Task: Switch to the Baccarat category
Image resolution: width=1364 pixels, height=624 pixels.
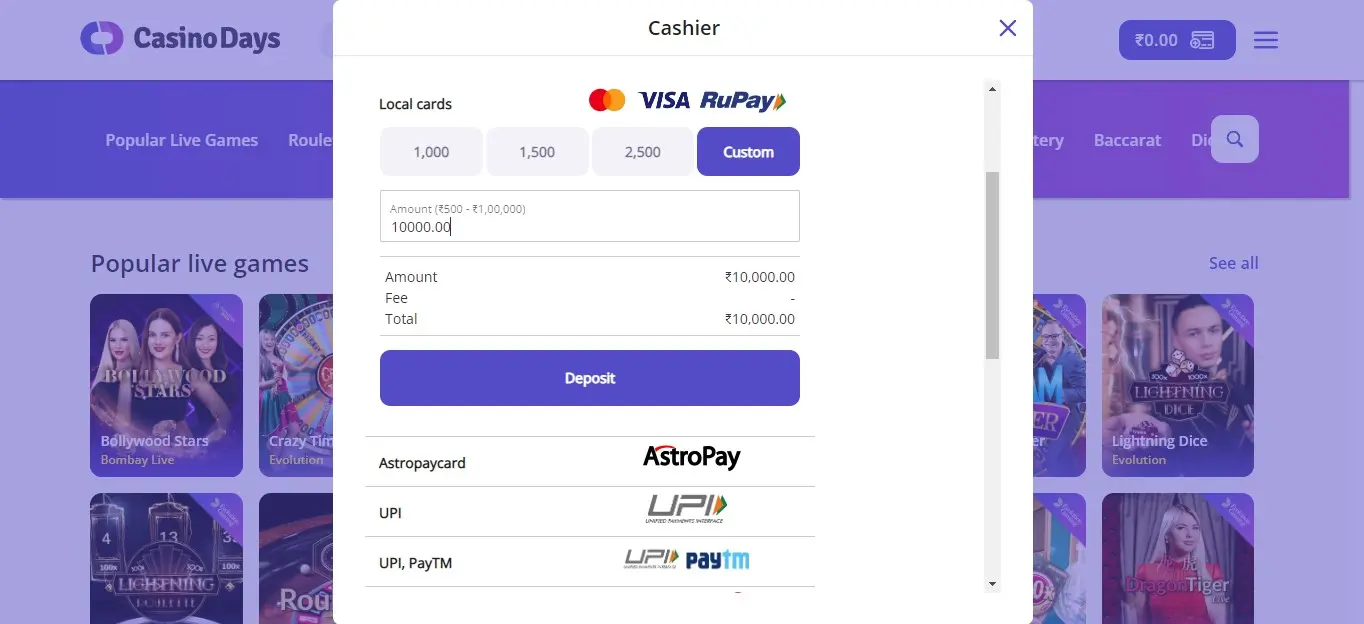Action: (x=1127, y=140)
